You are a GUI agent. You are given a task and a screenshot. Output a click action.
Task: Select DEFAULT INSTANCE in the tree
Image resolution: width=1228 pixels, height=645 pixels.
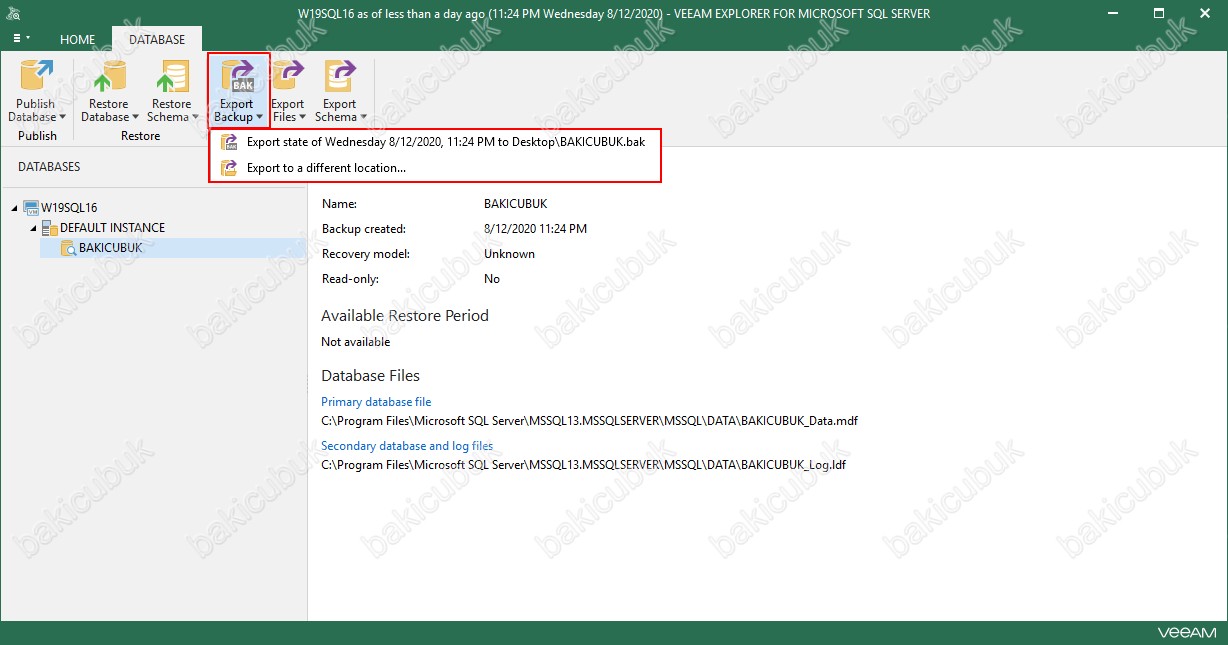[112, 228]
